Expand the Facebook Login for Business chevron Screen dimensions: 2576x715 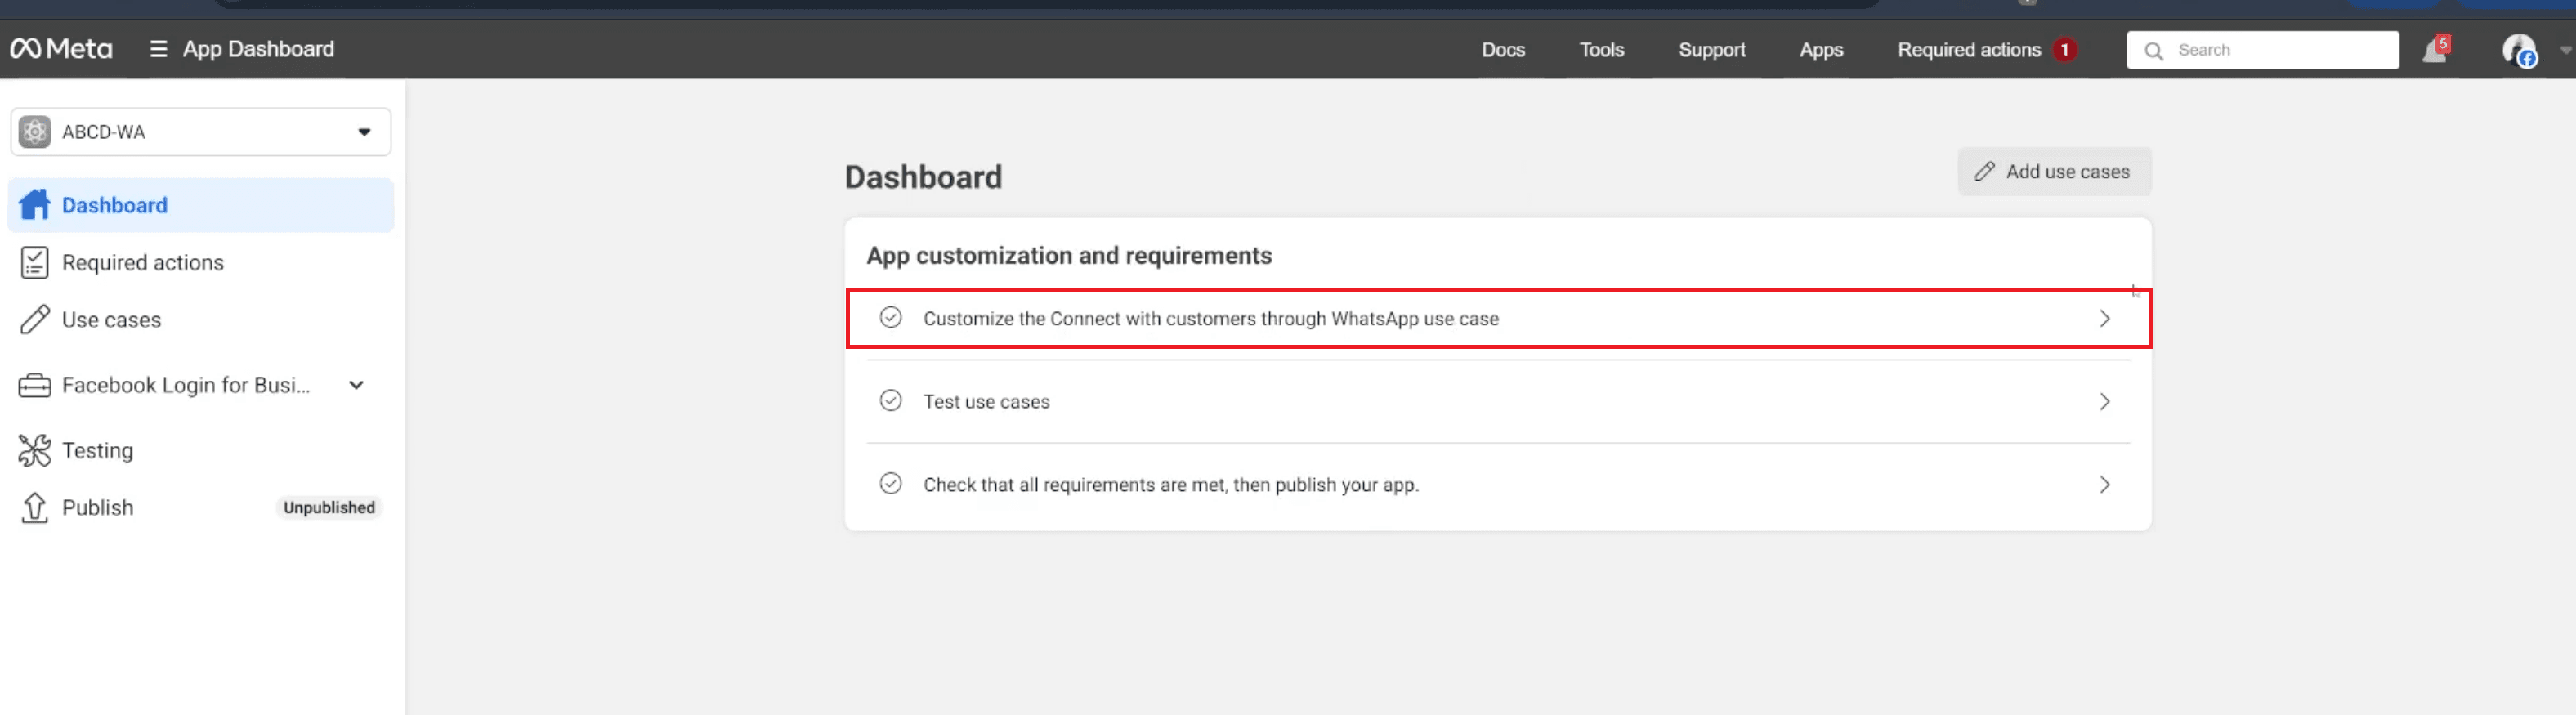tap(357, 385)
